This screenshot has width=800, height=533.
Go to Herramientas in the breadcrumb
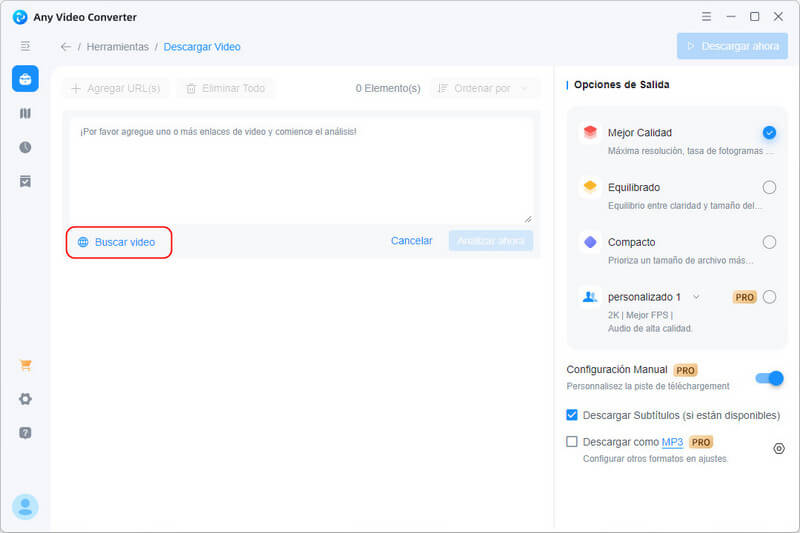click(x=117, y=47)
